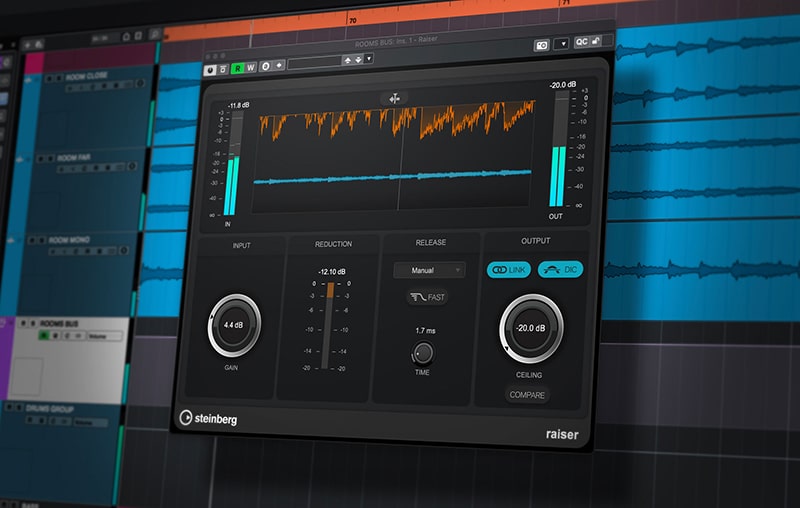Select the ROOM CLOSE track
This screenshot has height=508, width=800.
pos(86,77)
